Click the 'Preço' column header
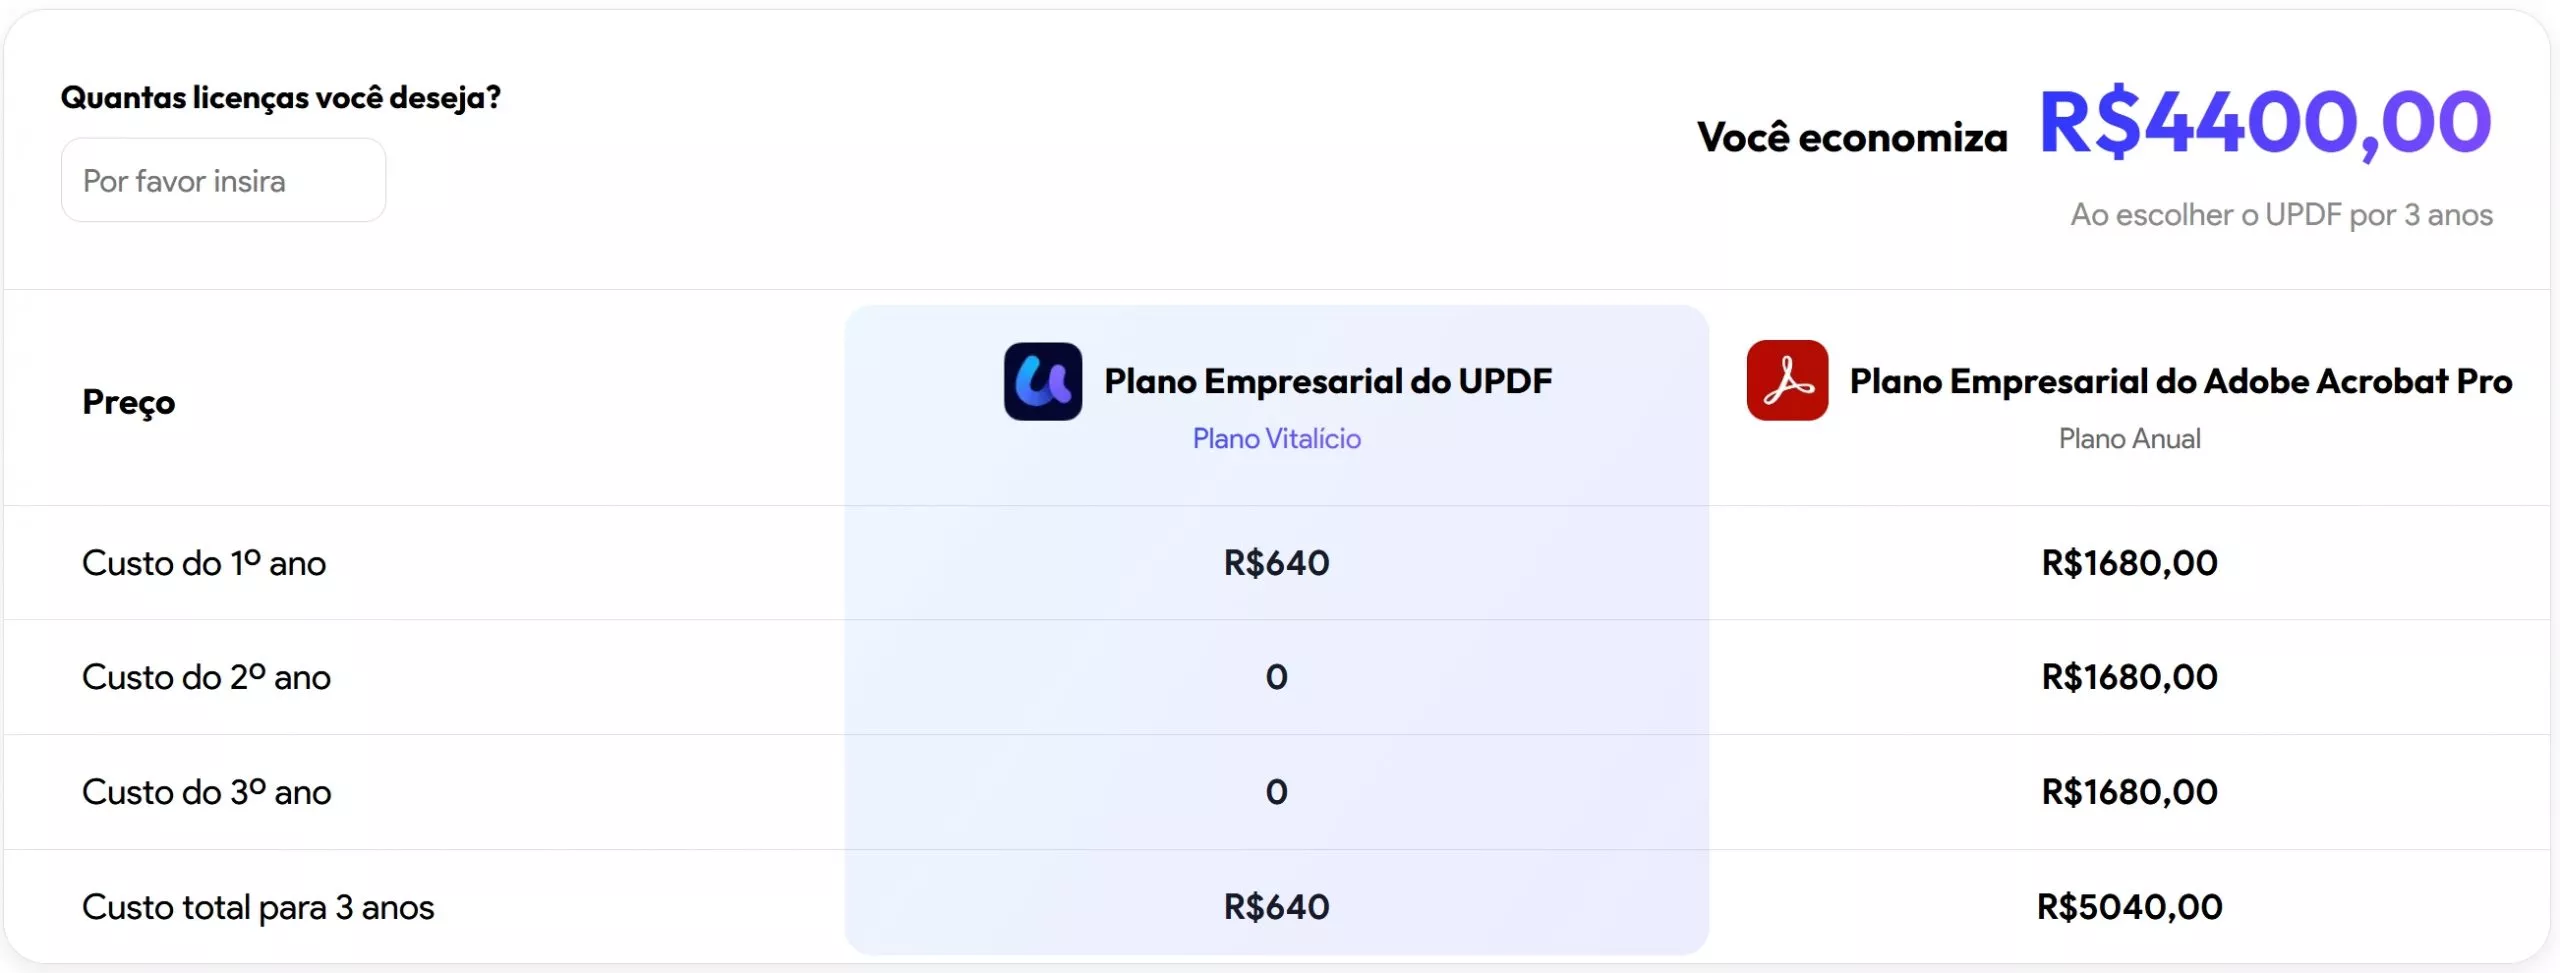The width and height of the screenshot is (2560, 973). point(129,402)
